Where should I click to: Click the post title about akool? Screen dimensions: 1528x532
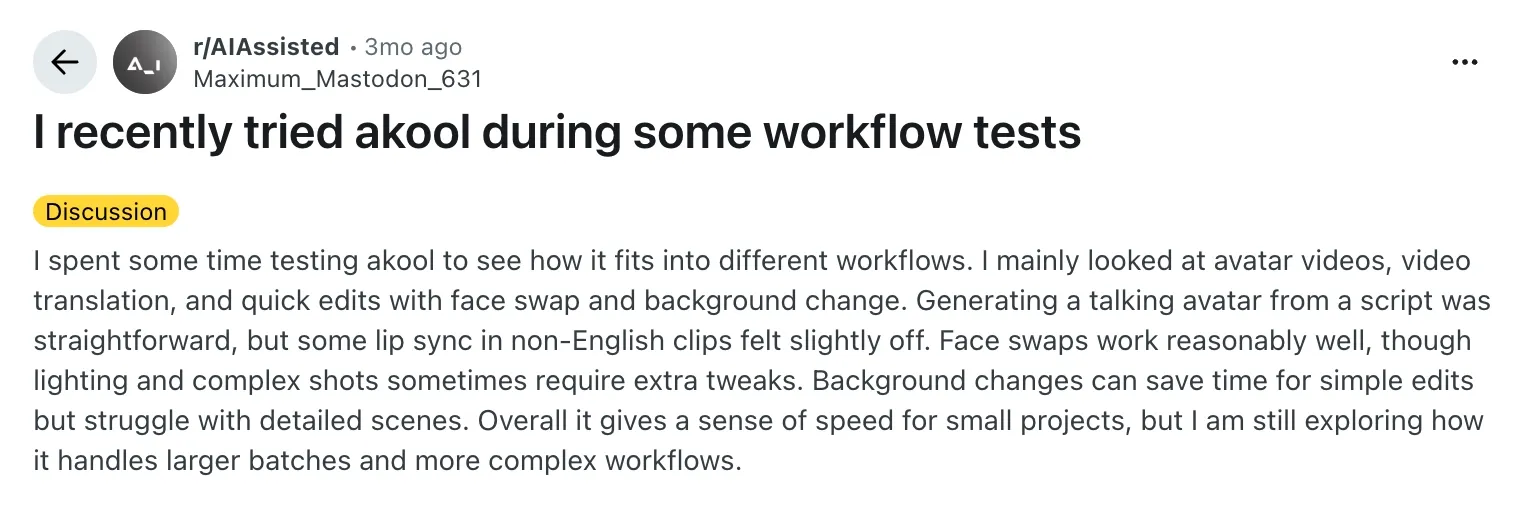(557, 133)
